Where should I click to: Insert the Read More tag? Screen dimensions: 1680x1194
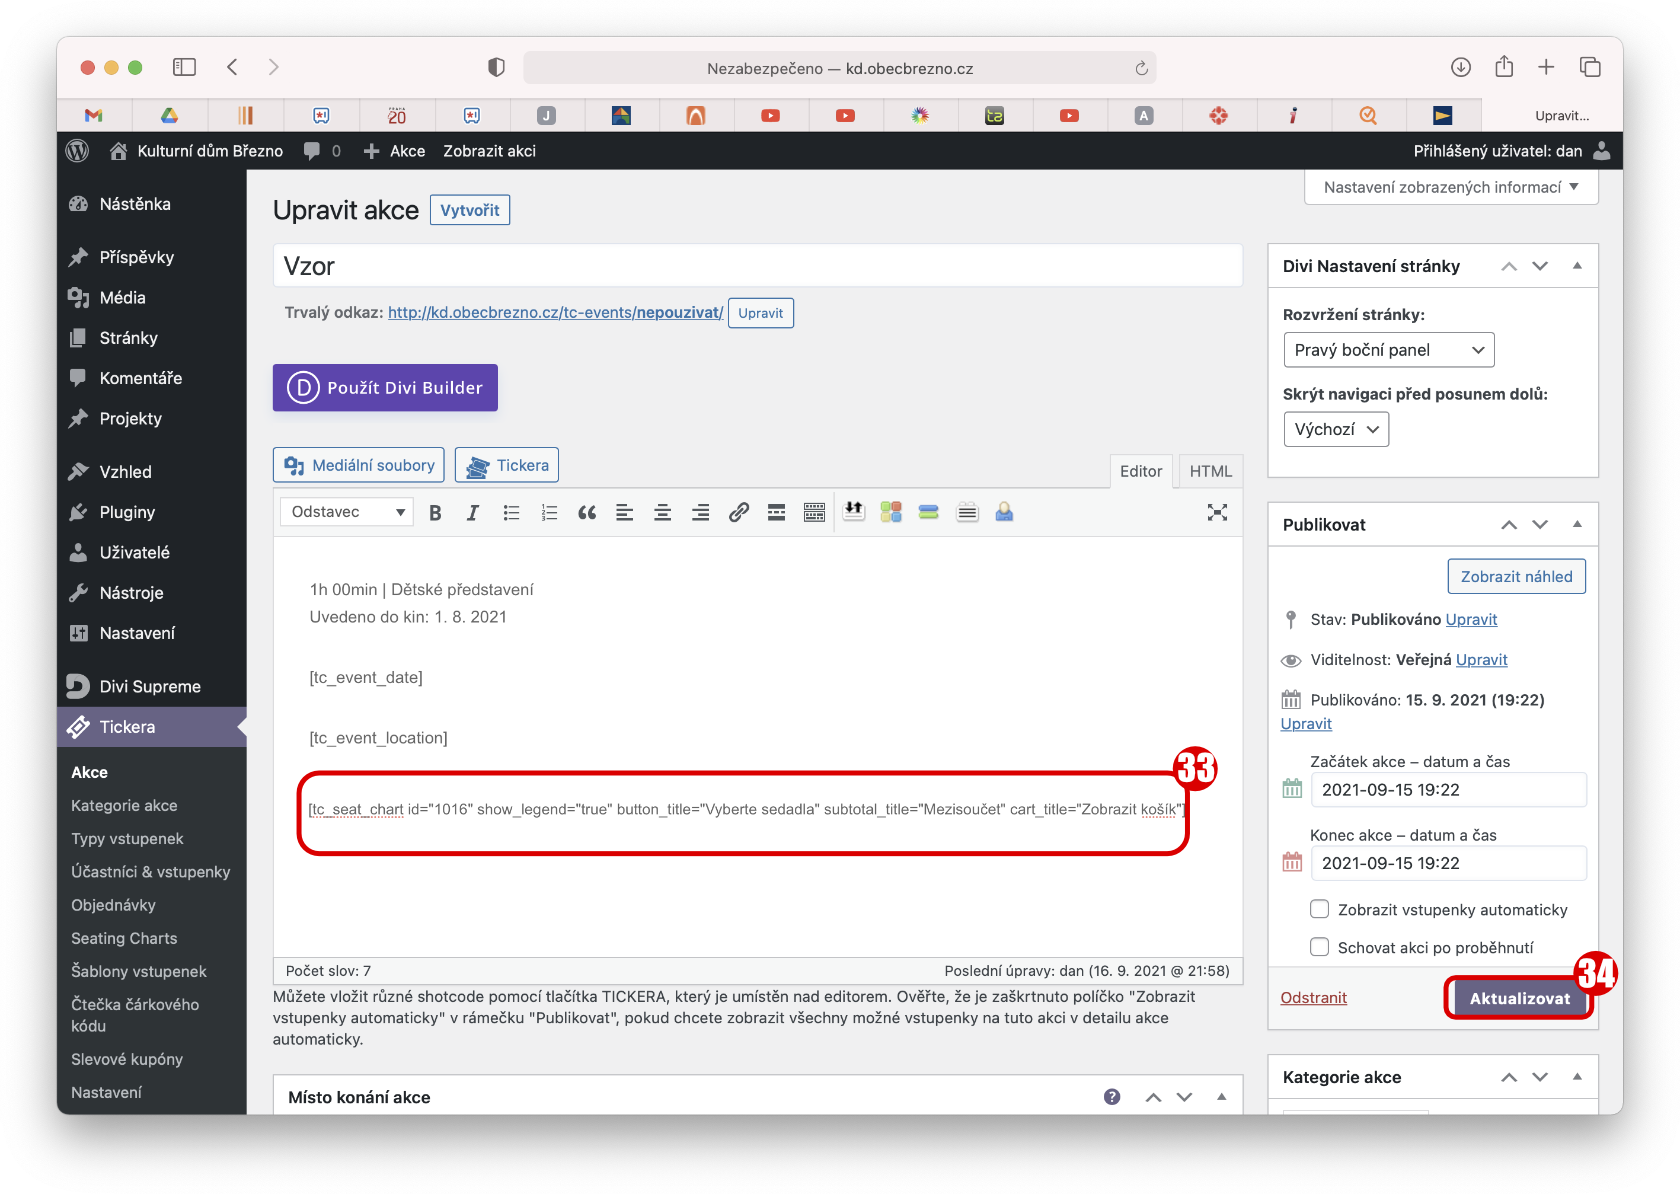[x=776, y=513]
